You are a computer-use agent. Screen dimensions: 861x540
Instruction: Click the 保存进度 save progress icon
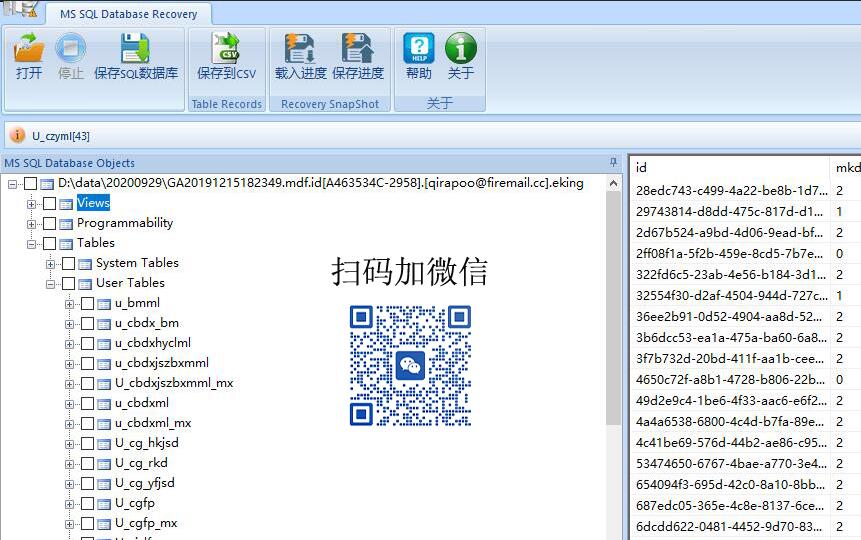click(357, 48)
